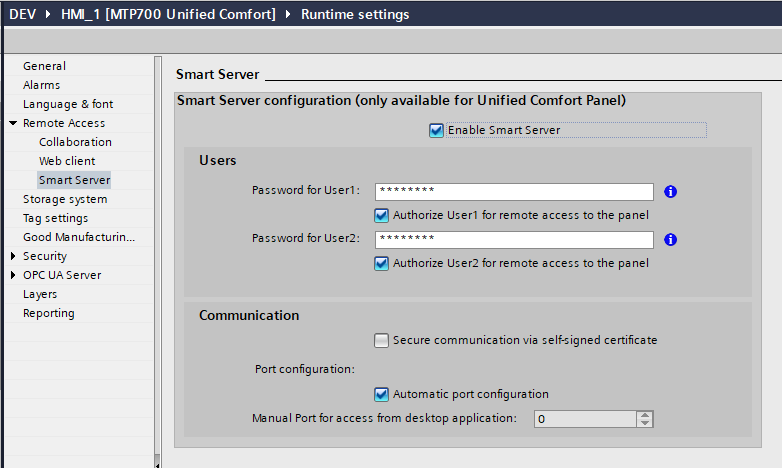Enable secure communication via self-signed certificate

381,341
